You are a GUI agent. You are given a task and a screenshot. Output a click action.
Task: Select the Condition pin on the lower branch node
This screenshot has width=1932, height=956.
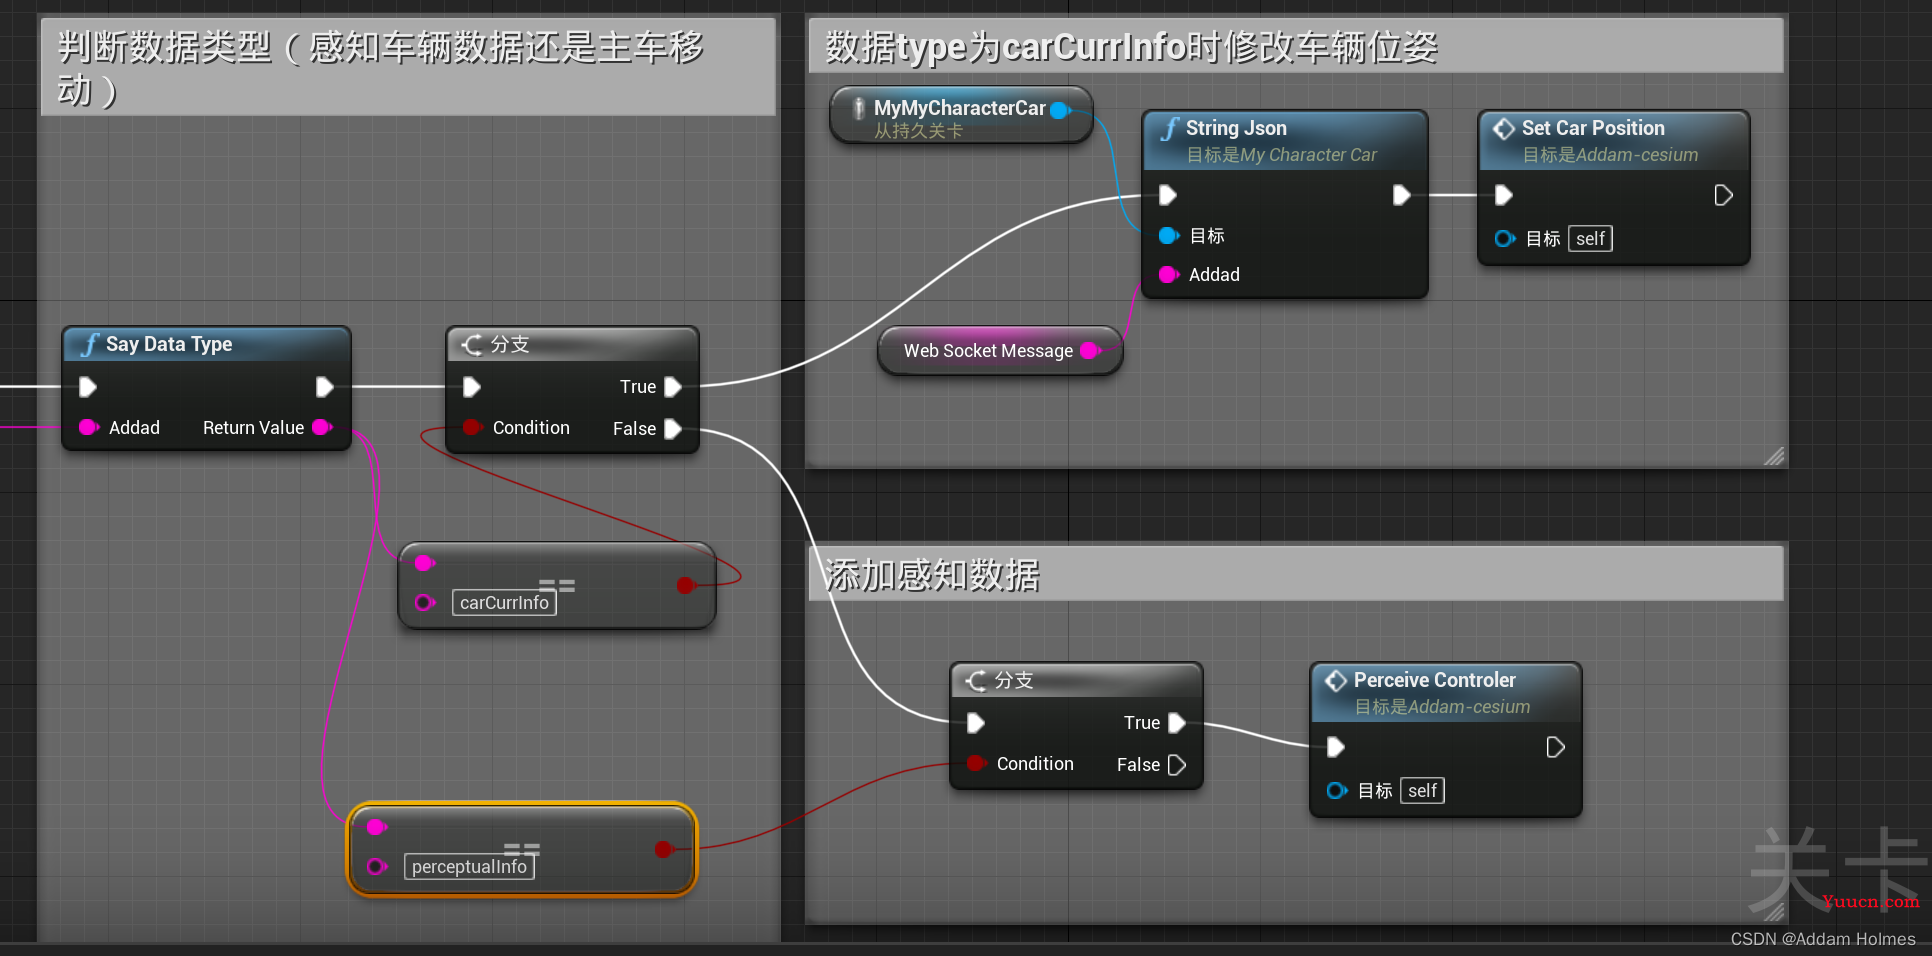[x=977, y=763]
